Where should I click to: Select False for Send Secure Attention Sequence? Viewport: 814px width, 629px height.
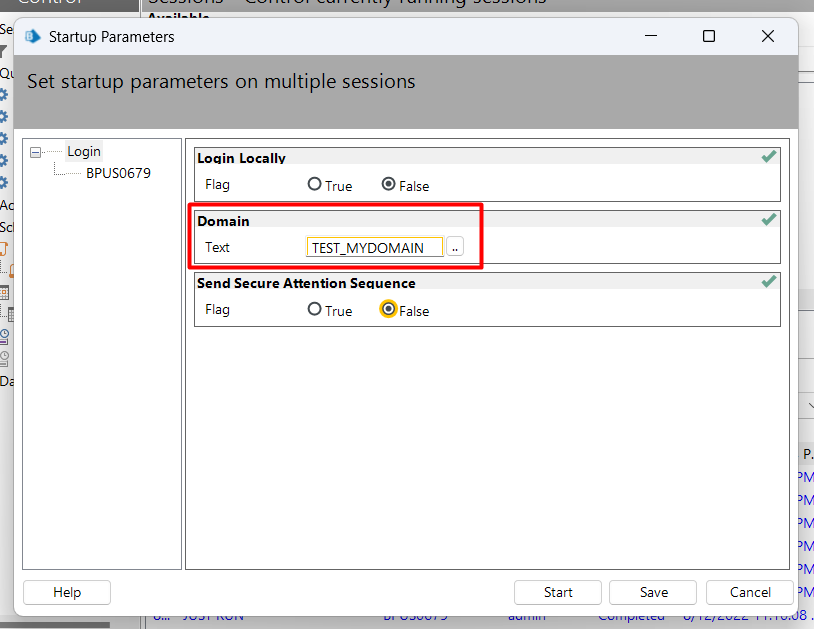pos(388,309)
